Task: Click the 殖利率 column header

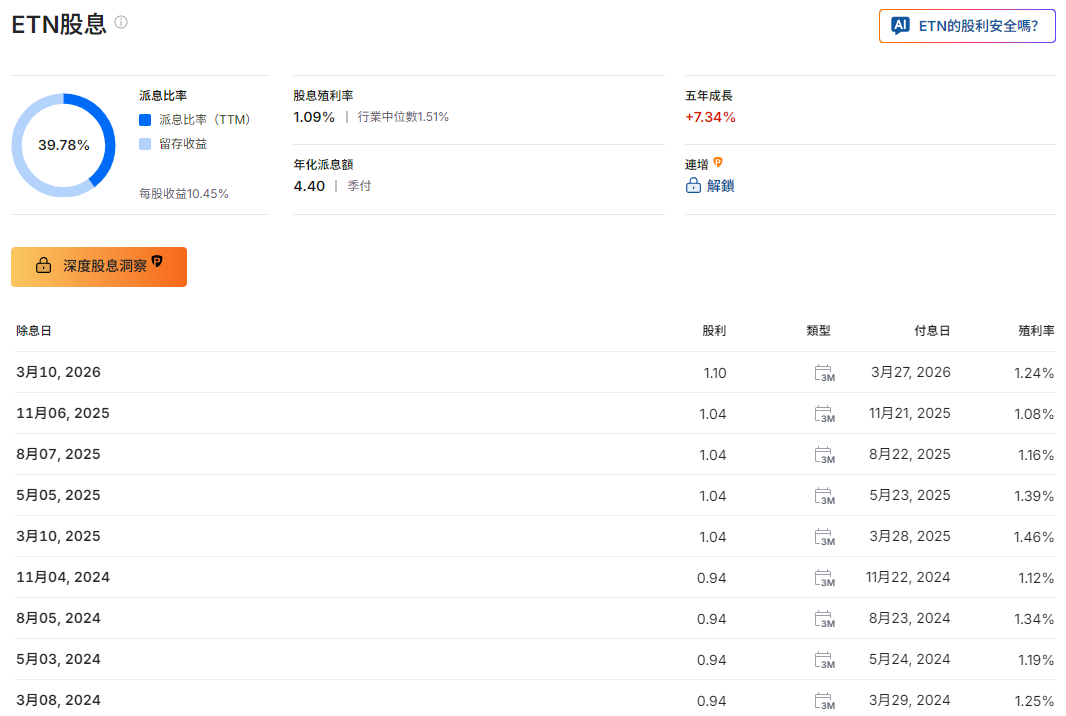Action: [x=1036, y=331]
